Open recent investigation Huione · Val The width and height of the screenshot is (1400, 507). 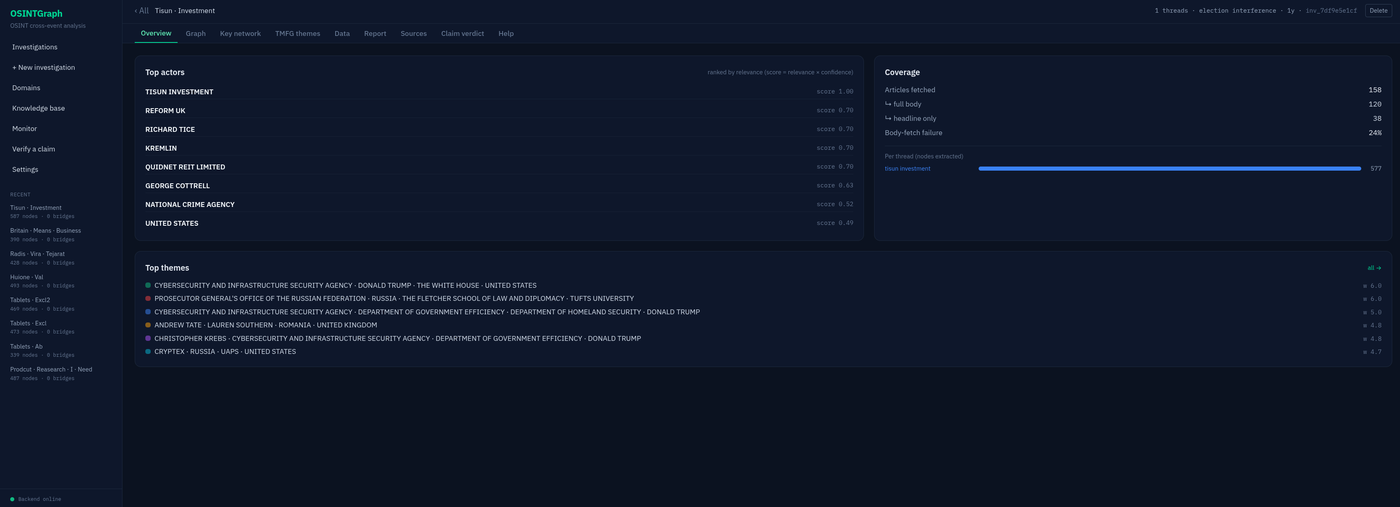[61, 280]
